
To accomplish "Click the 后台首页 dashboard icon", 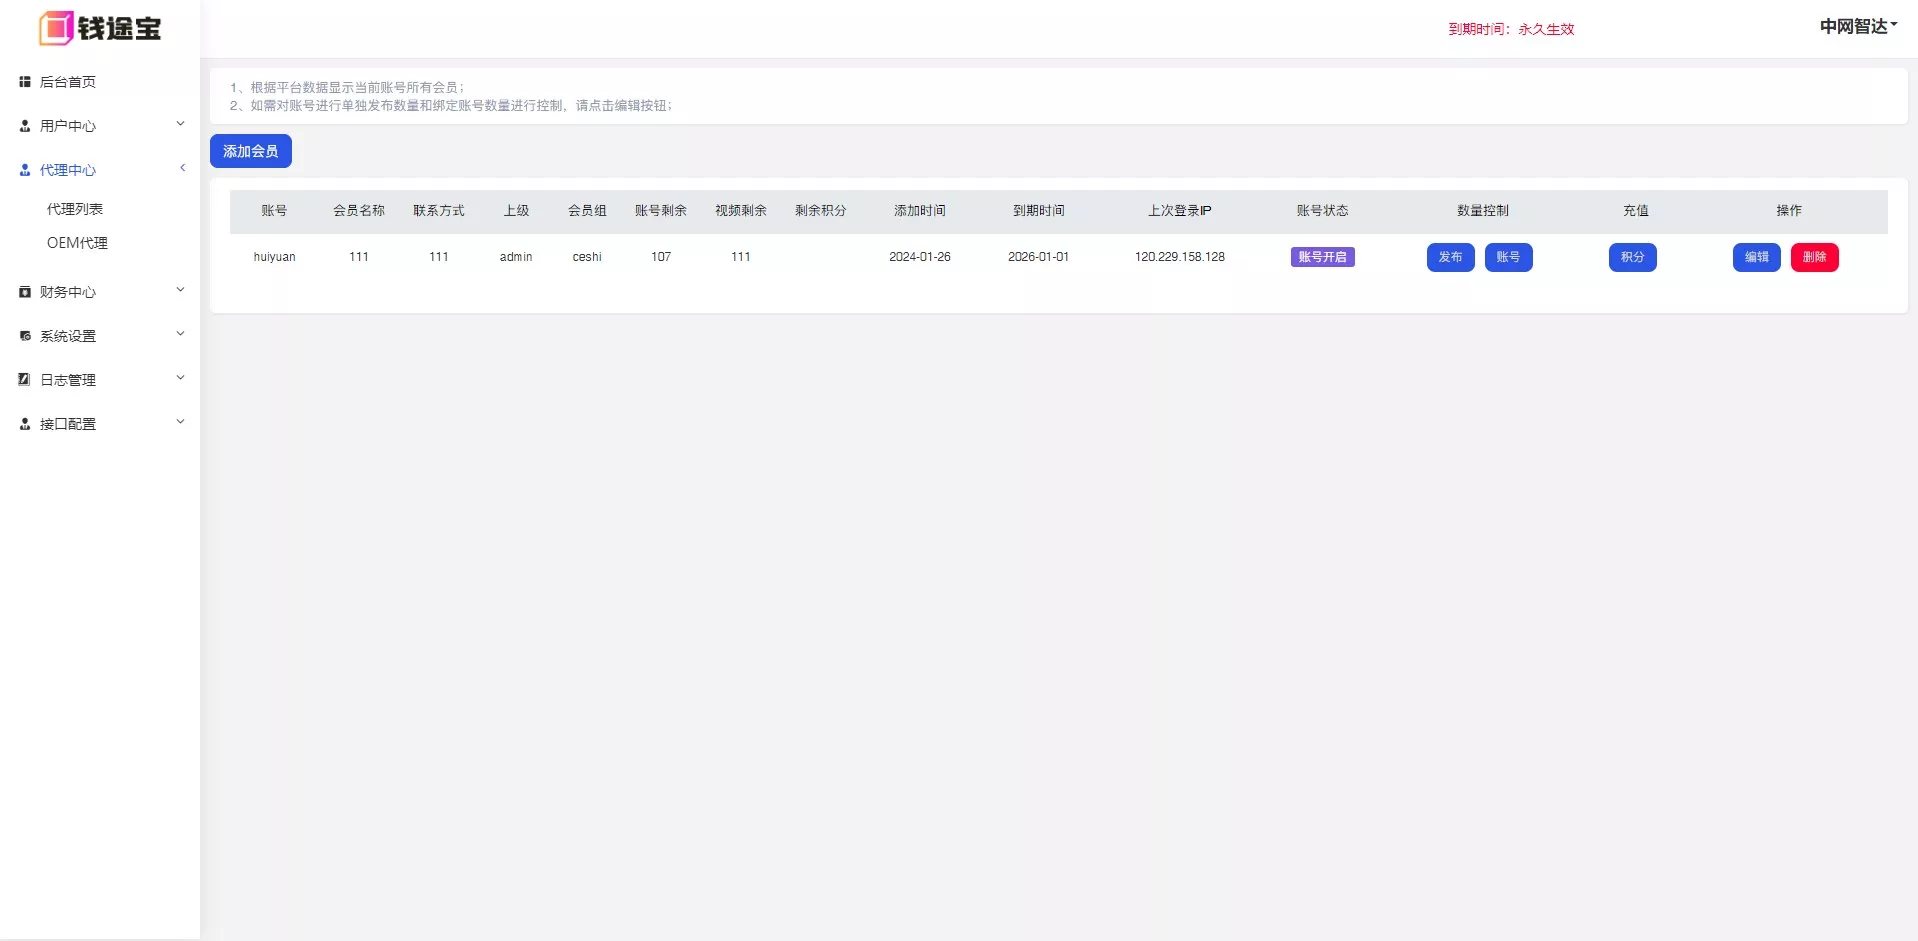I will point(25,82).
